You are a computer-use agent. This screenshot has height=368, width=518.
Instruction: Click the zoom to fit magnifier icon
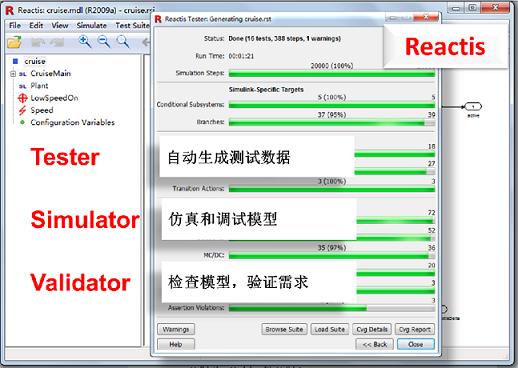pos(123,42)
